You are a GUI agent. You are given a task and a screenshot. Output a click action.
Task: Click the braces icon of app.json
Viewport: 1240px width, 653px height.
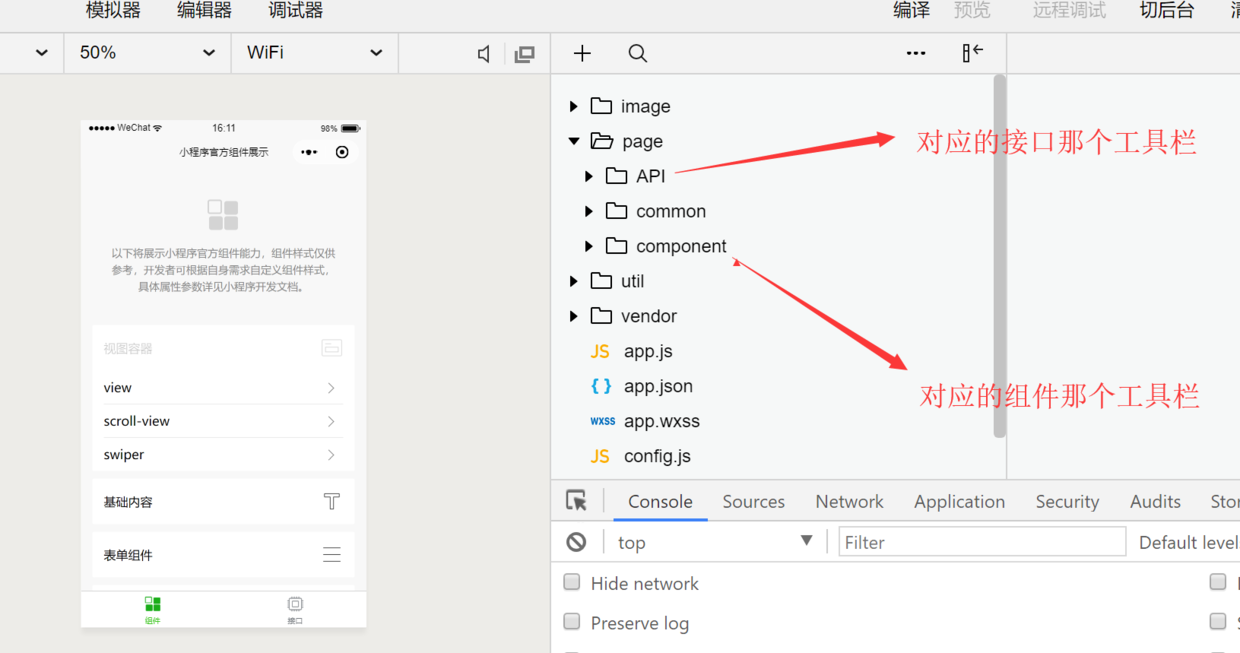point(601,386)
